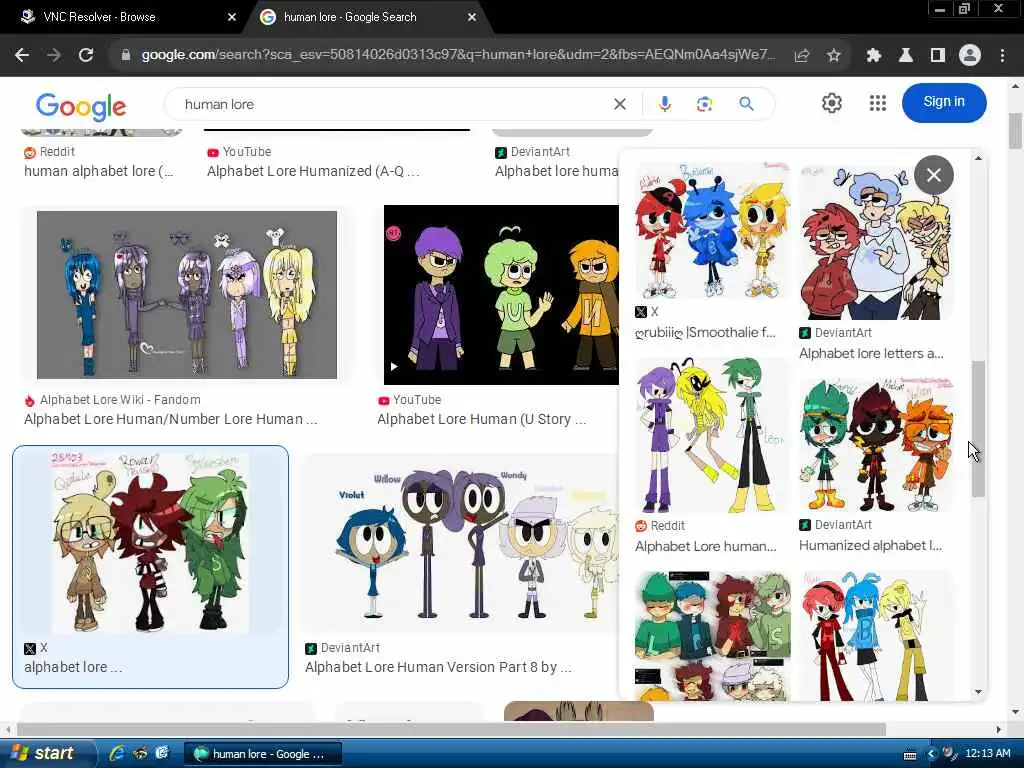Open side panel Alphabet lore letters image
This screenshot has width=1024, height=768.
tap(876, 241)
